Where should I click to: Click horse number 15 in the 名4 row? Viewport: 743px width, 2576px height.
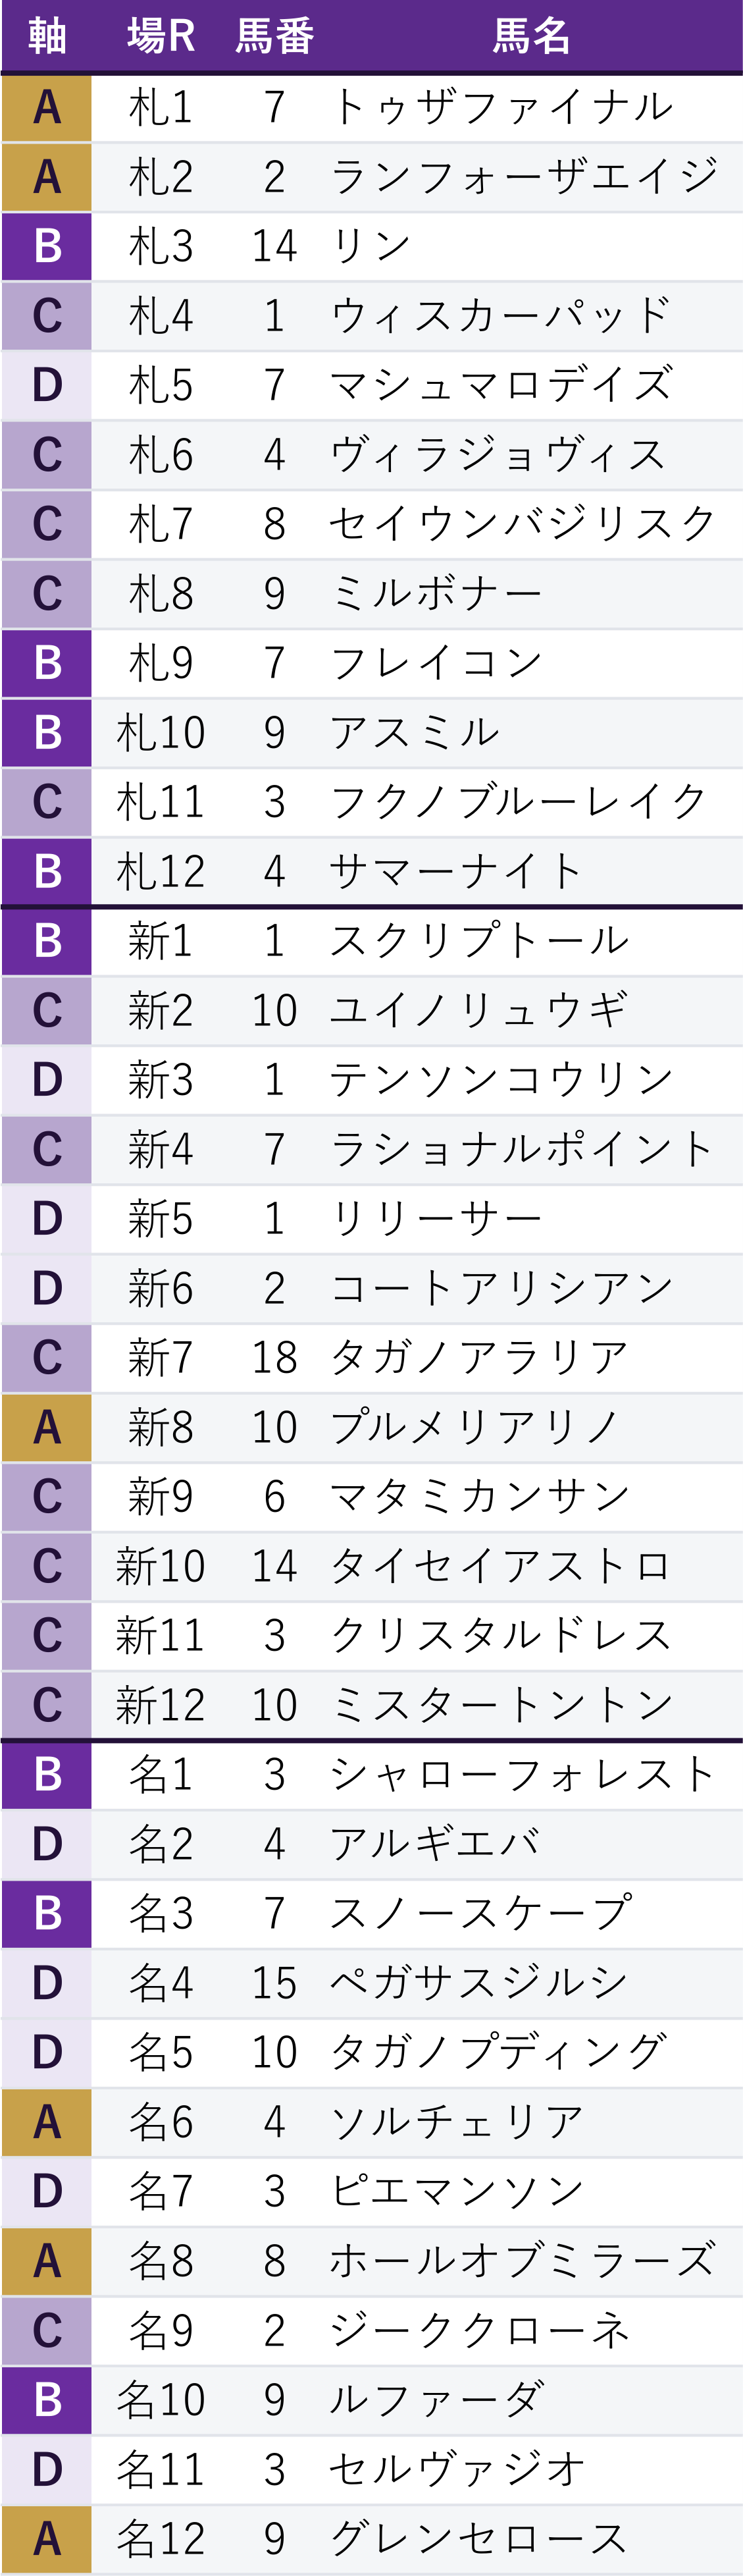(x=274, y=1983)
